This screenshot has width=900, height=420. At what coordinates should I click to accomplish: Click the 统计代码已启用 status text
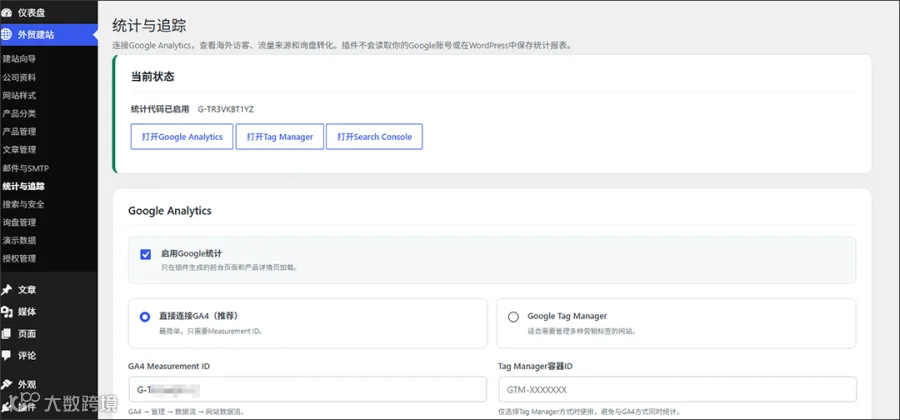(x=160, y=109)
